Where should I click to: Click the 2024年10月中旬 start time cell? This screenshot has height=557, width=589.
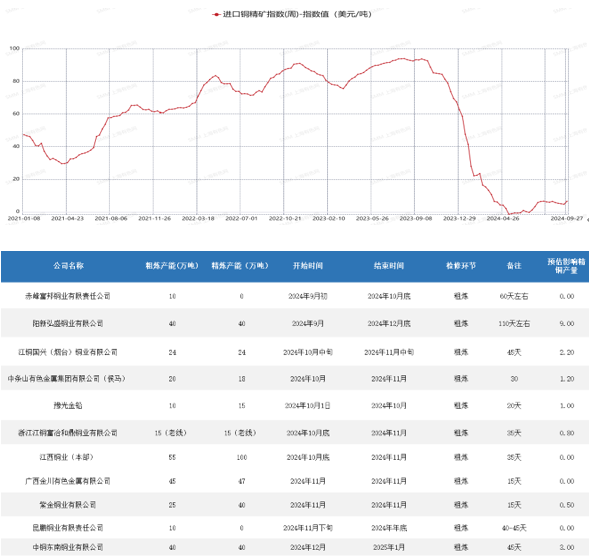point(308,352)
